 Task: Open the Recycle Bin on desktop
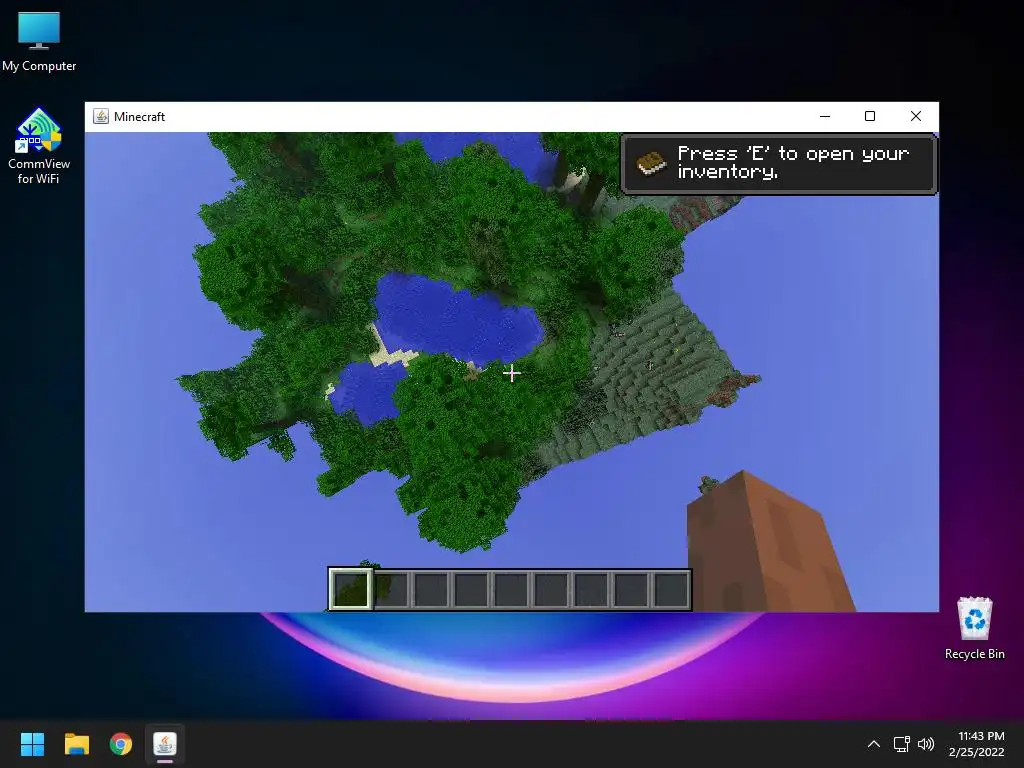(974, 628)
